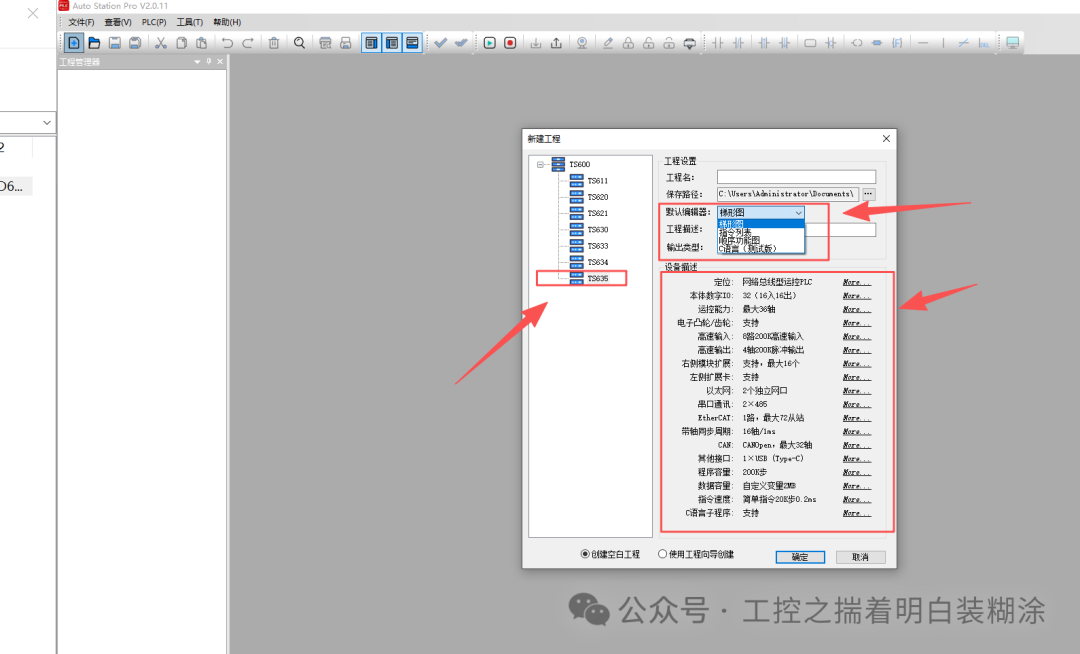Click the pencil edit toolbar icon
The width and height of the screenshot is (1080, 654).
pyautogui.click(x=608, y=43)
